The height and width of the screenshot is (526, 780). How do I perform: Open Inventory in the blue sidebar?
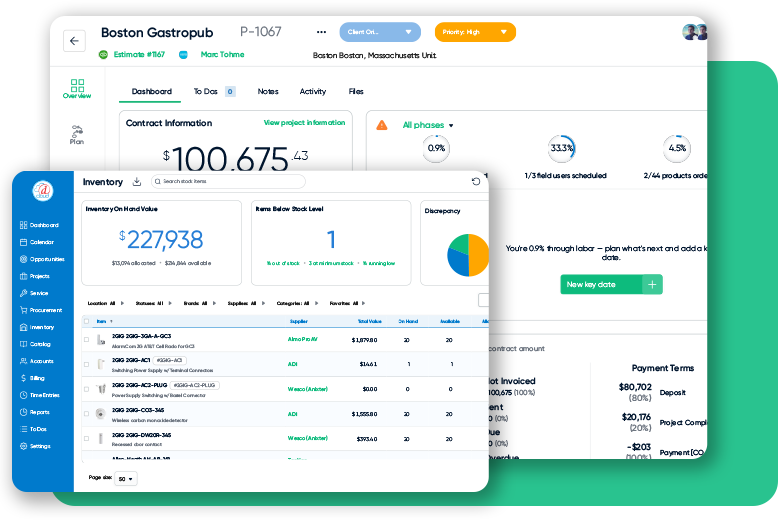point(37,327)
